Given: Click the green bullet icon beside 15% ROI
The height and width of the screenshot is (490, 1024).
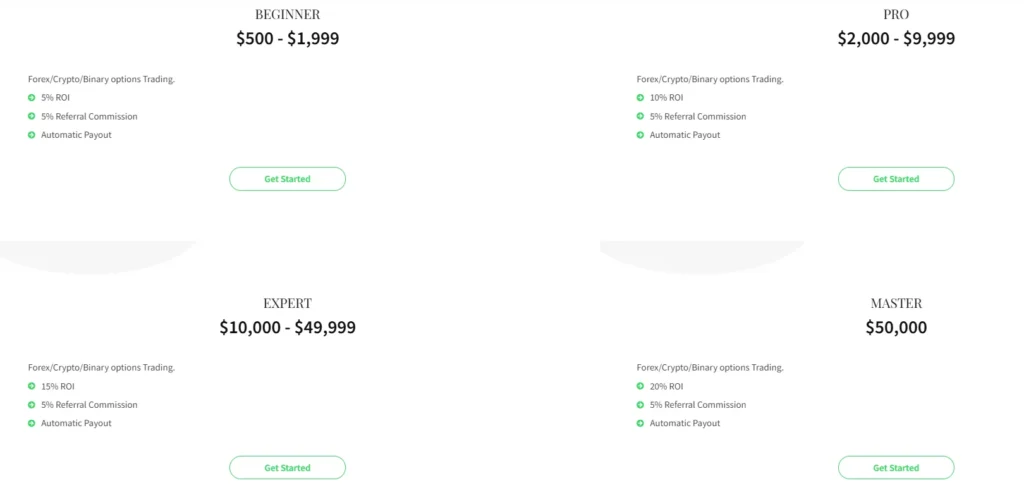Looking at the screenshot, I should (x=32, y=386).
